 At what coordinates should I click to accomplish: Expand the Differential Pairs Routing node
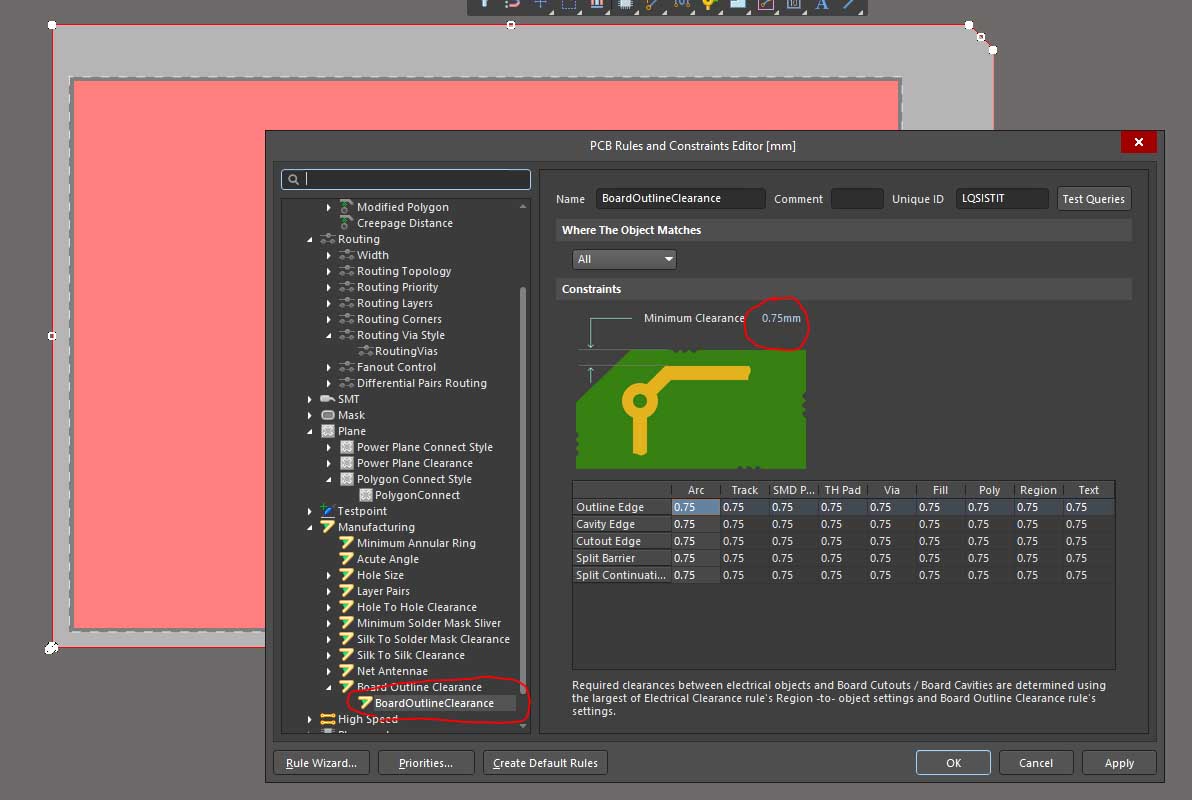click(x=328, y=383)
